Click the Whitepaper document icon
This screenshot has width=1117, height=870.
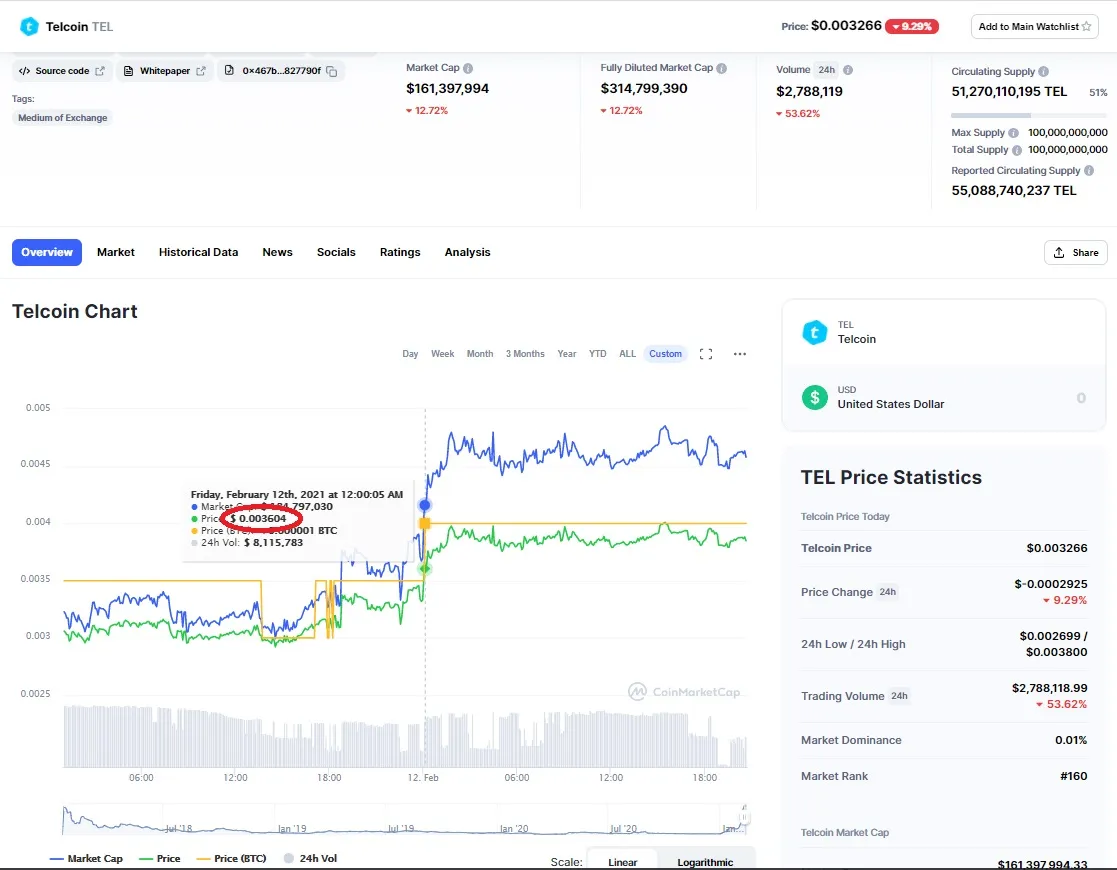(128, 71)
